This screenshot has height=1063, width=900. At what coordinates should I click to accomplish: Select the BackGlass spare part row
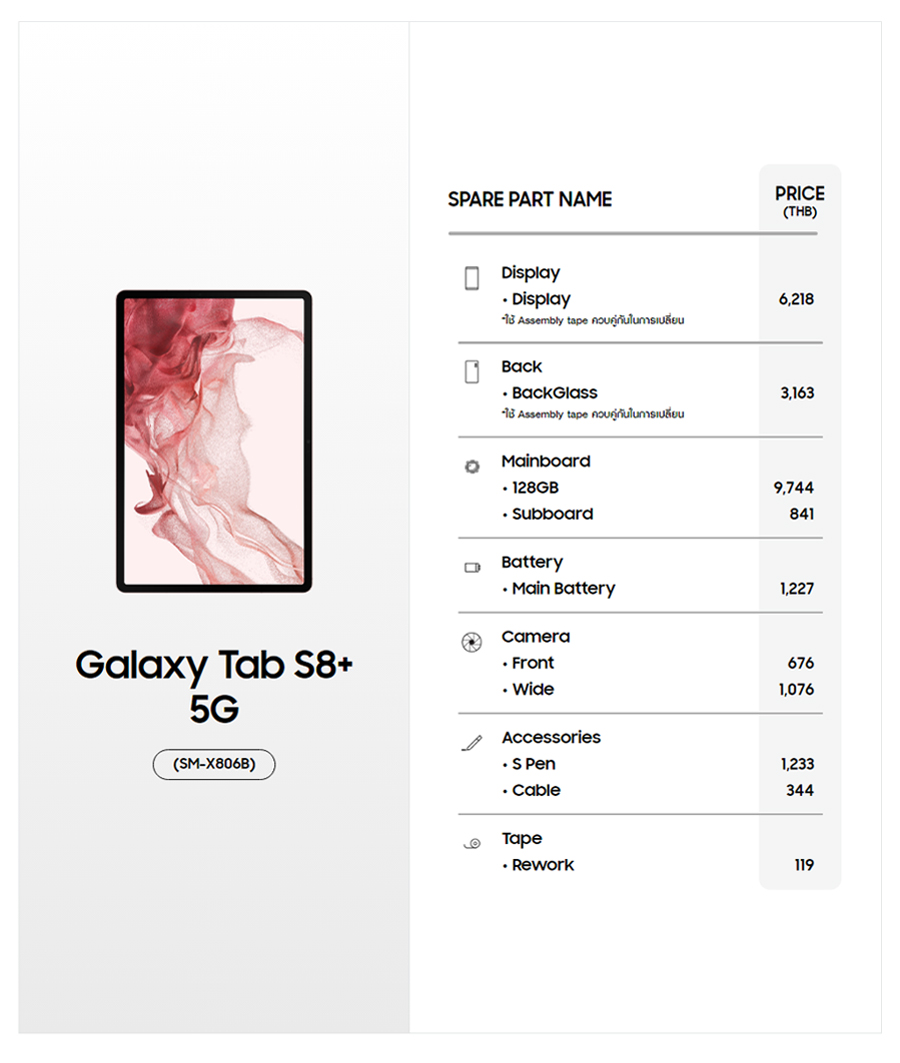(x=554, y=393)
